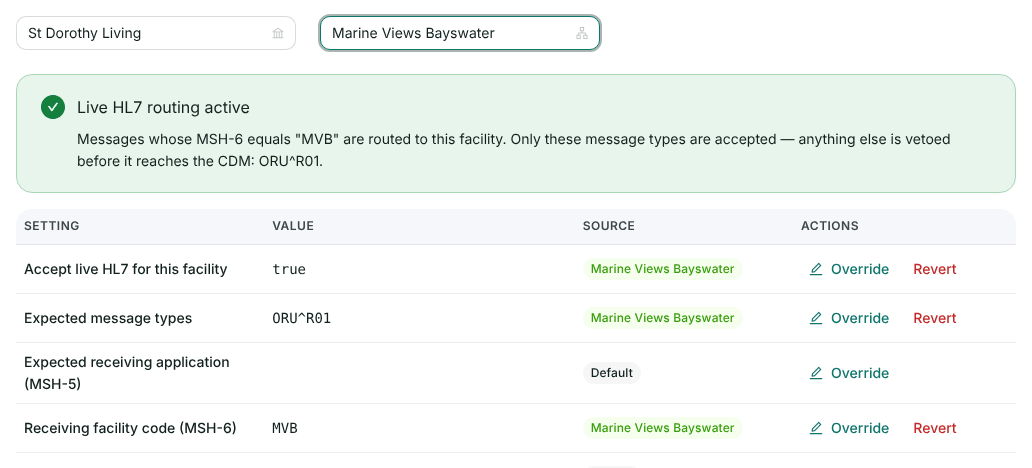Image resolution: width=1032 pixels, height=468 pixels.
Task: Select the ORU^R01 table value
Action: 301,318
